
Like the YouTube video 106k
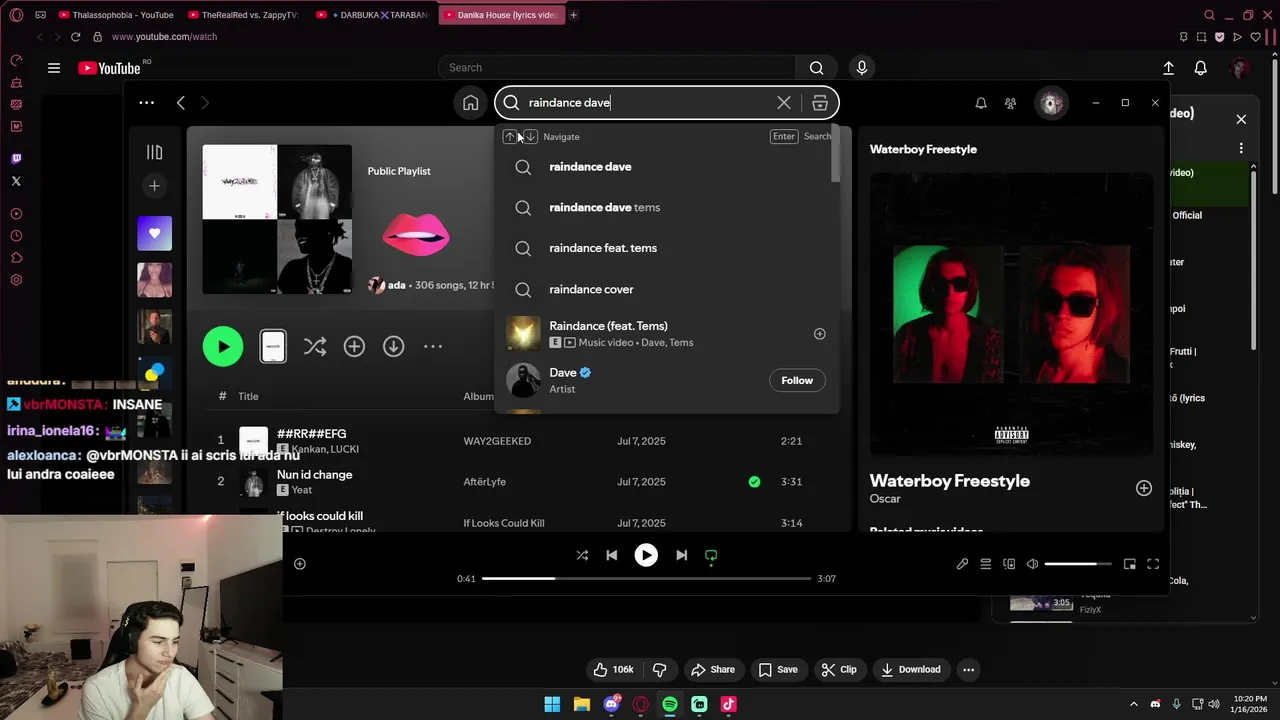(x=614, y=670)
